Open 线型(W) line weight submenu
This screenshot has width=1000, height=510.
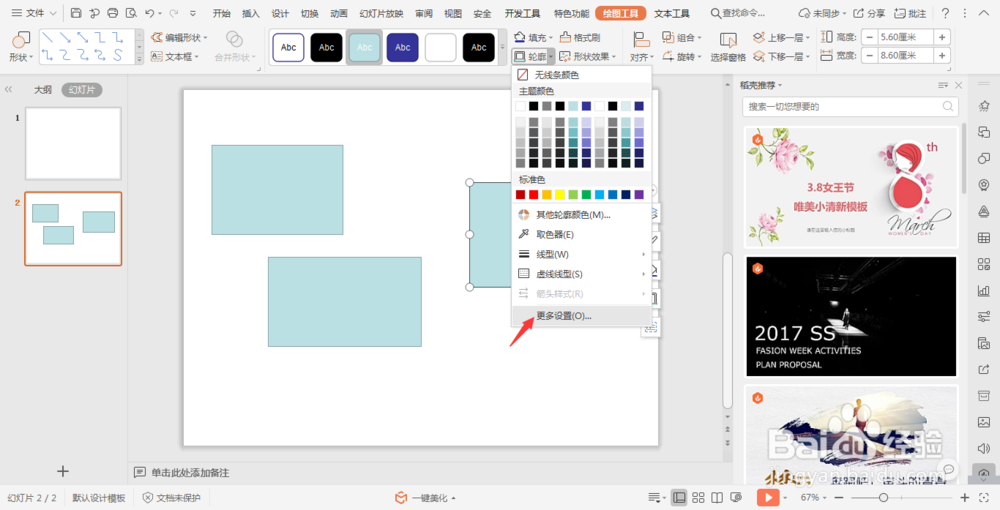[582, 254]
